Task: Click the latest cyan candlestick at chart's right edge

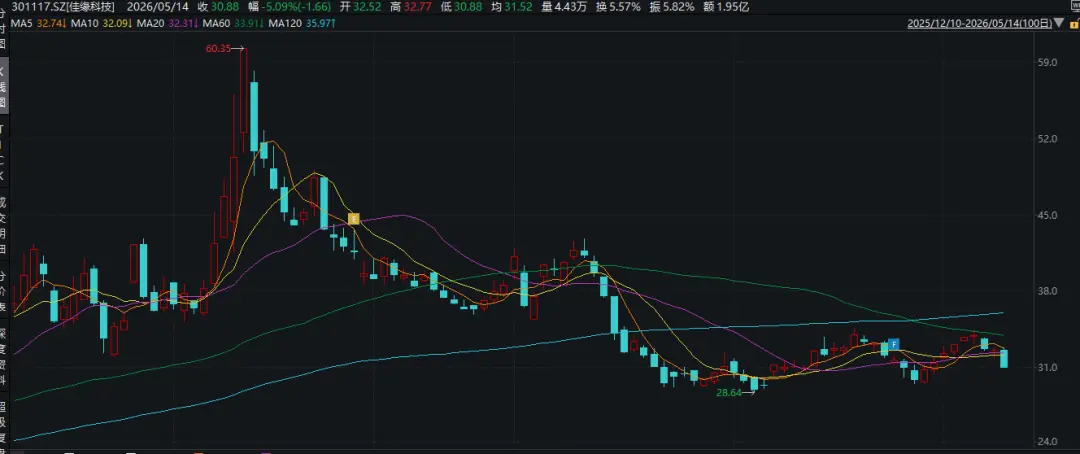Action: point(1004,358)
